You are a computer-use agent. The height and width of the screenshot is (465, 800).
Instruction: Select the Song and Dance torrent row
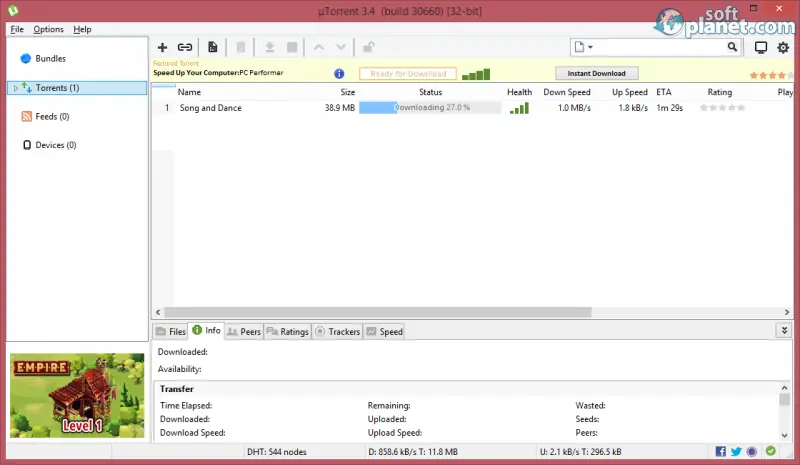click(472, 108)
